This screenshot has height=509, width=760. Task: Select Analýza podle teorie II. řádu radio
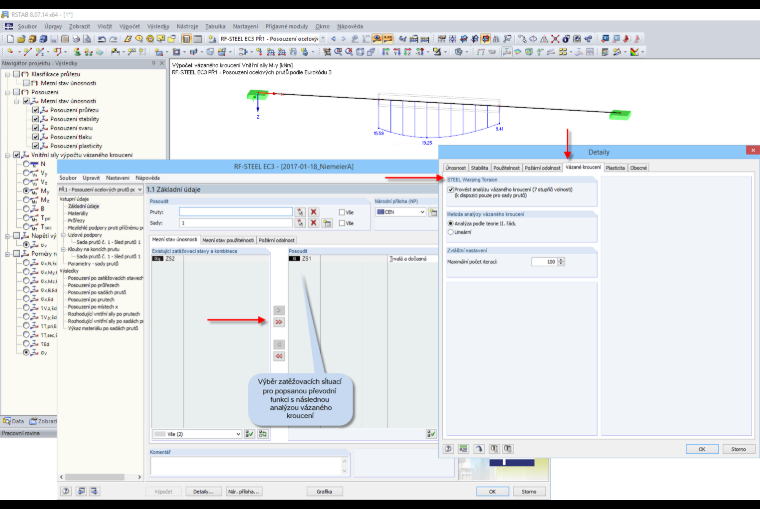[451, 223]
